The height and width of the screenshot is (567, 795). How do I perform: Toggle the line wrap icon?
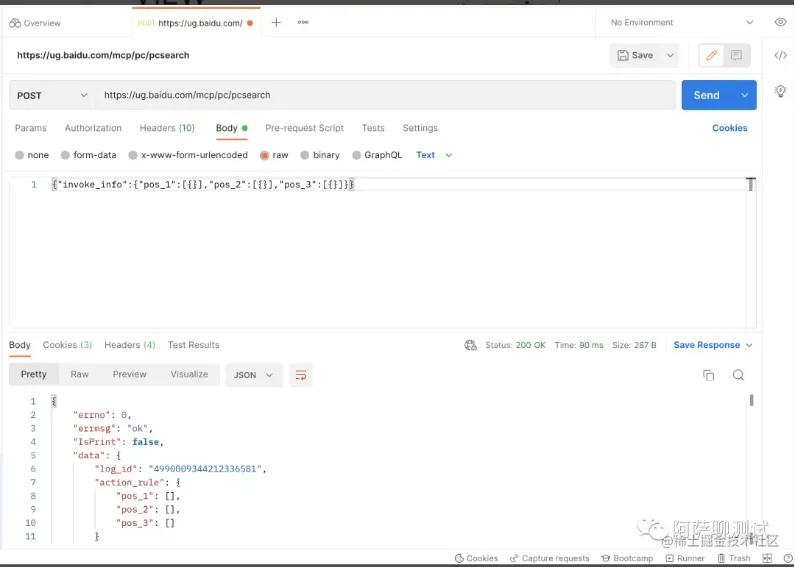pos(301,375)
